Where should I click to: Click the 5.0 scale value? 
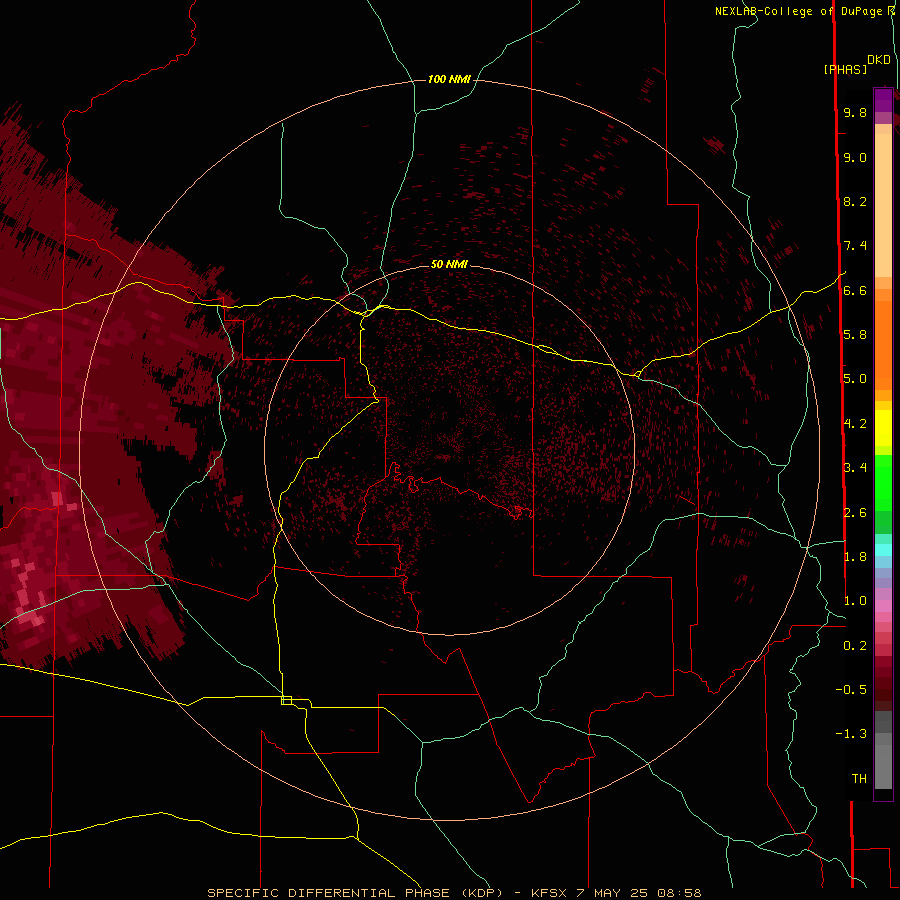click(x=855, y=379)
